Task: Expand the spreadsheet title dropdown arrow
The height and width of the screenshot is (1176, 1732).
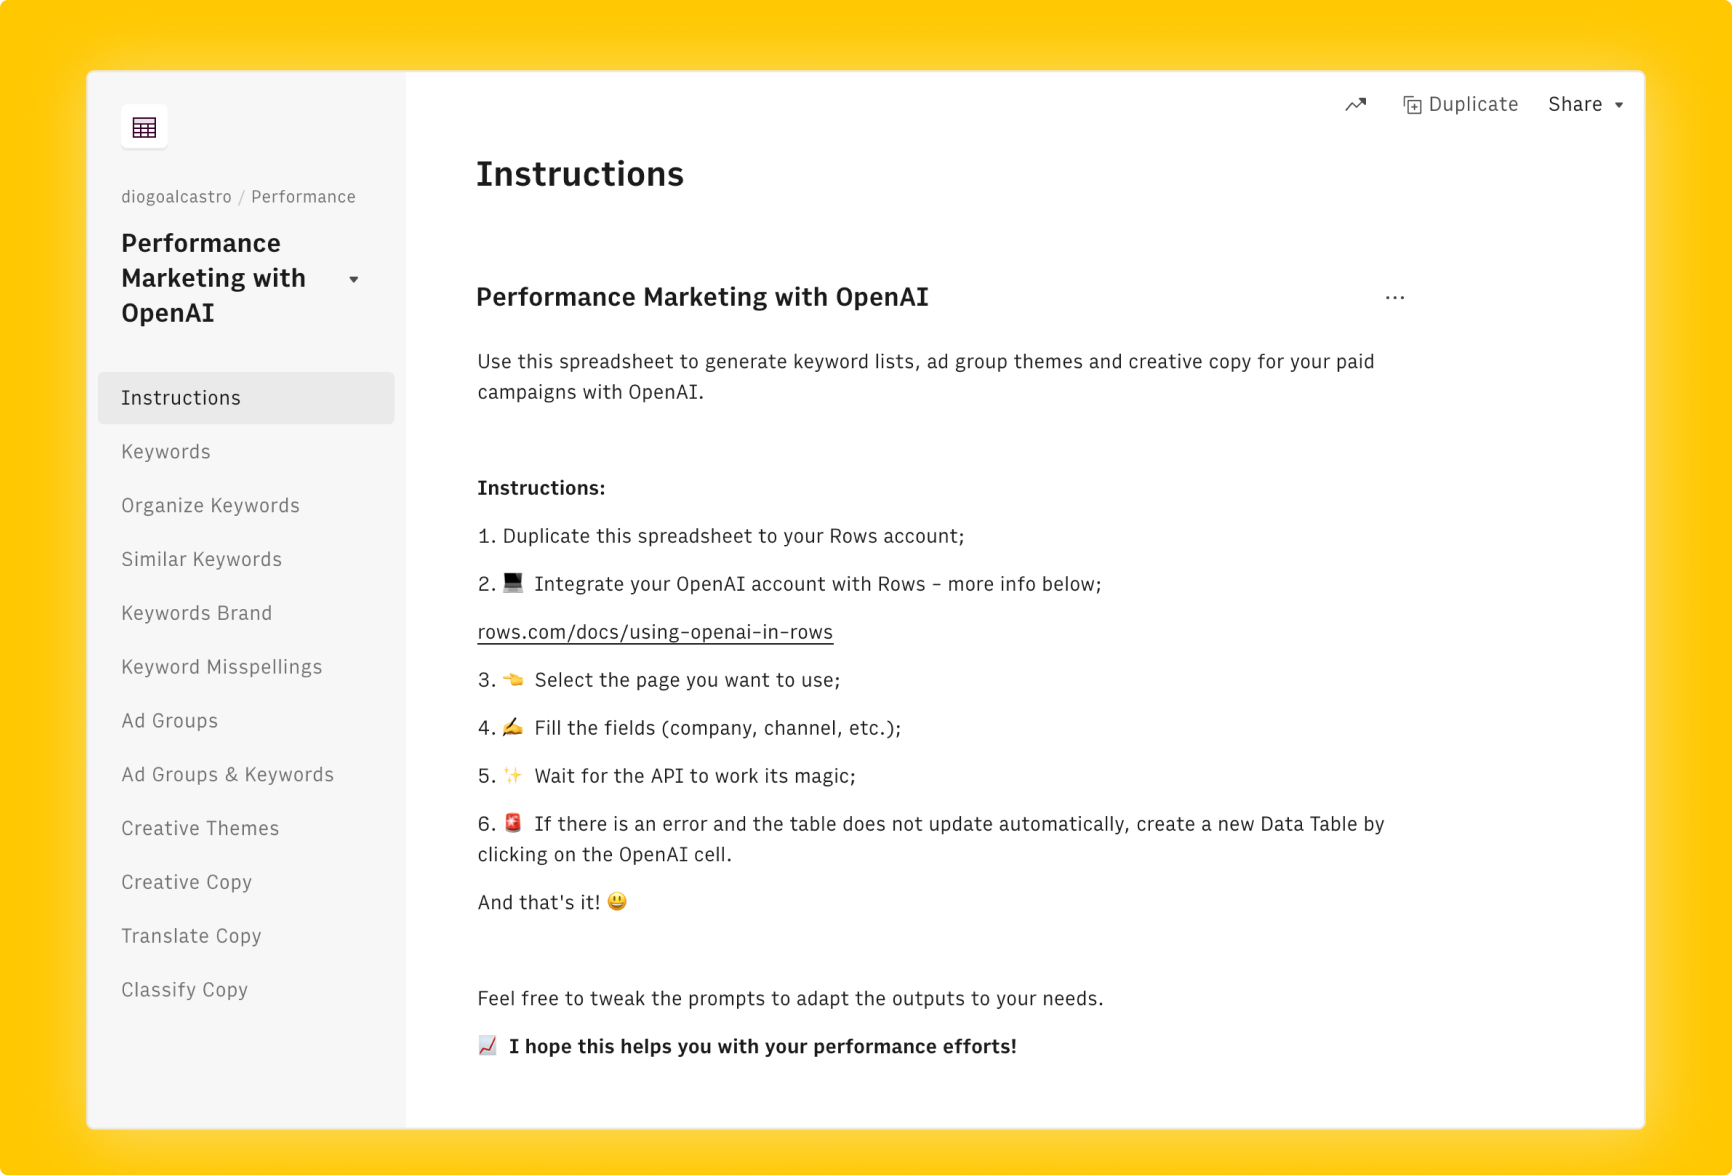Action: tap(354, 279)
